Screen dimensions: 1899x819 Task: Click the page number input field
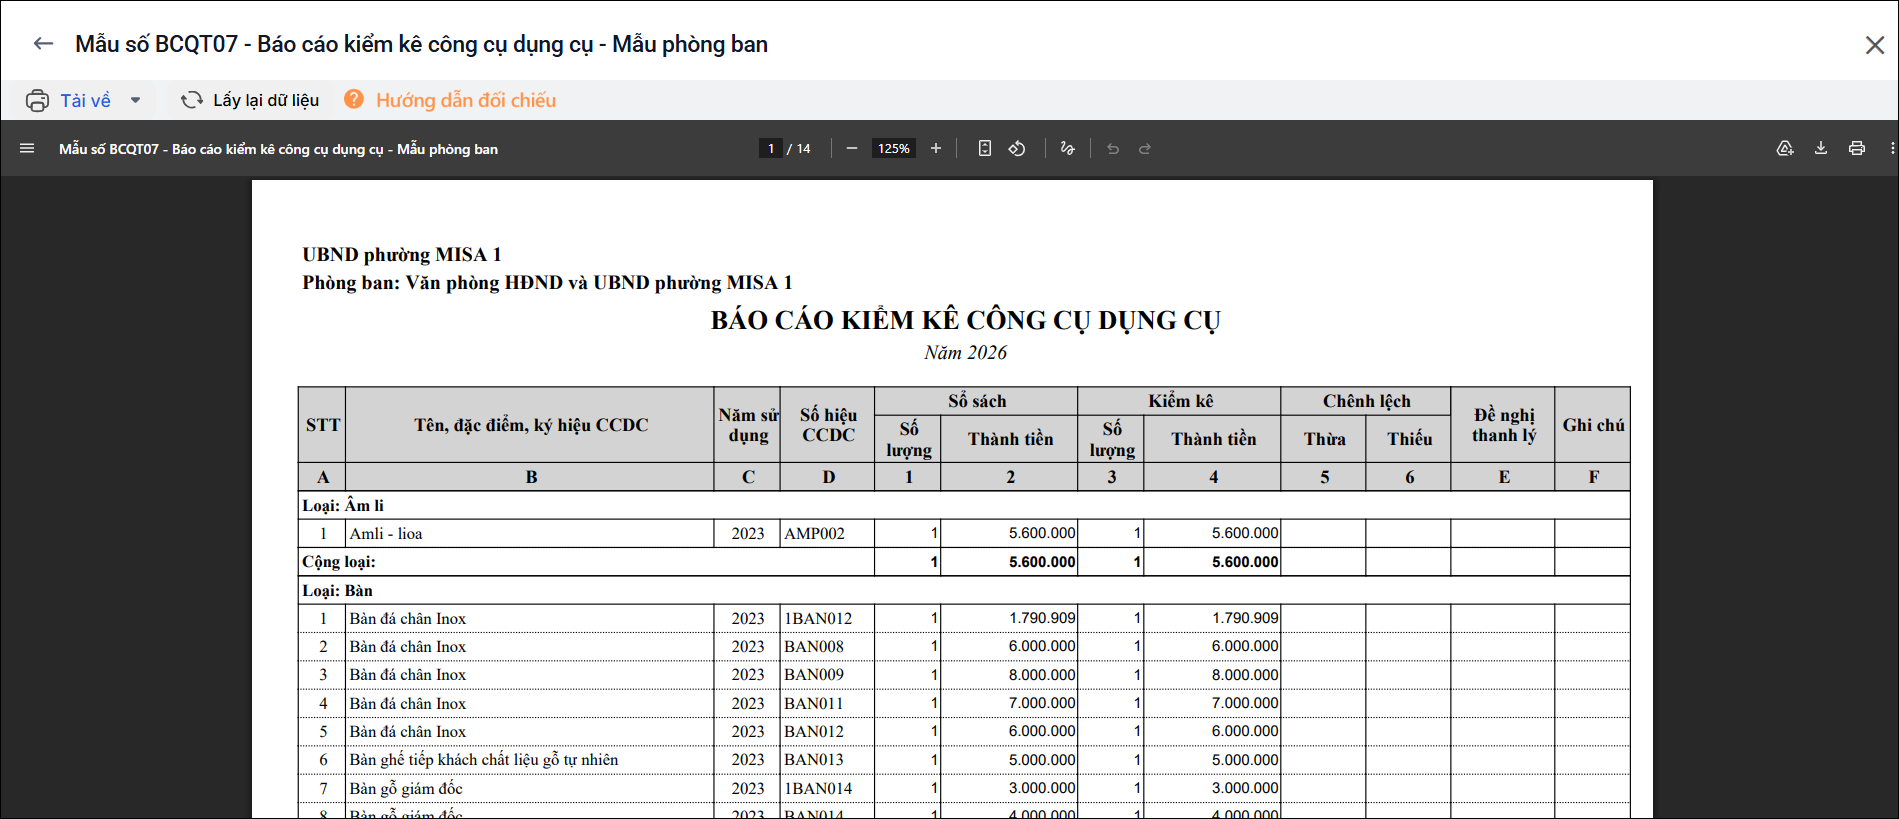coord(770,148)
